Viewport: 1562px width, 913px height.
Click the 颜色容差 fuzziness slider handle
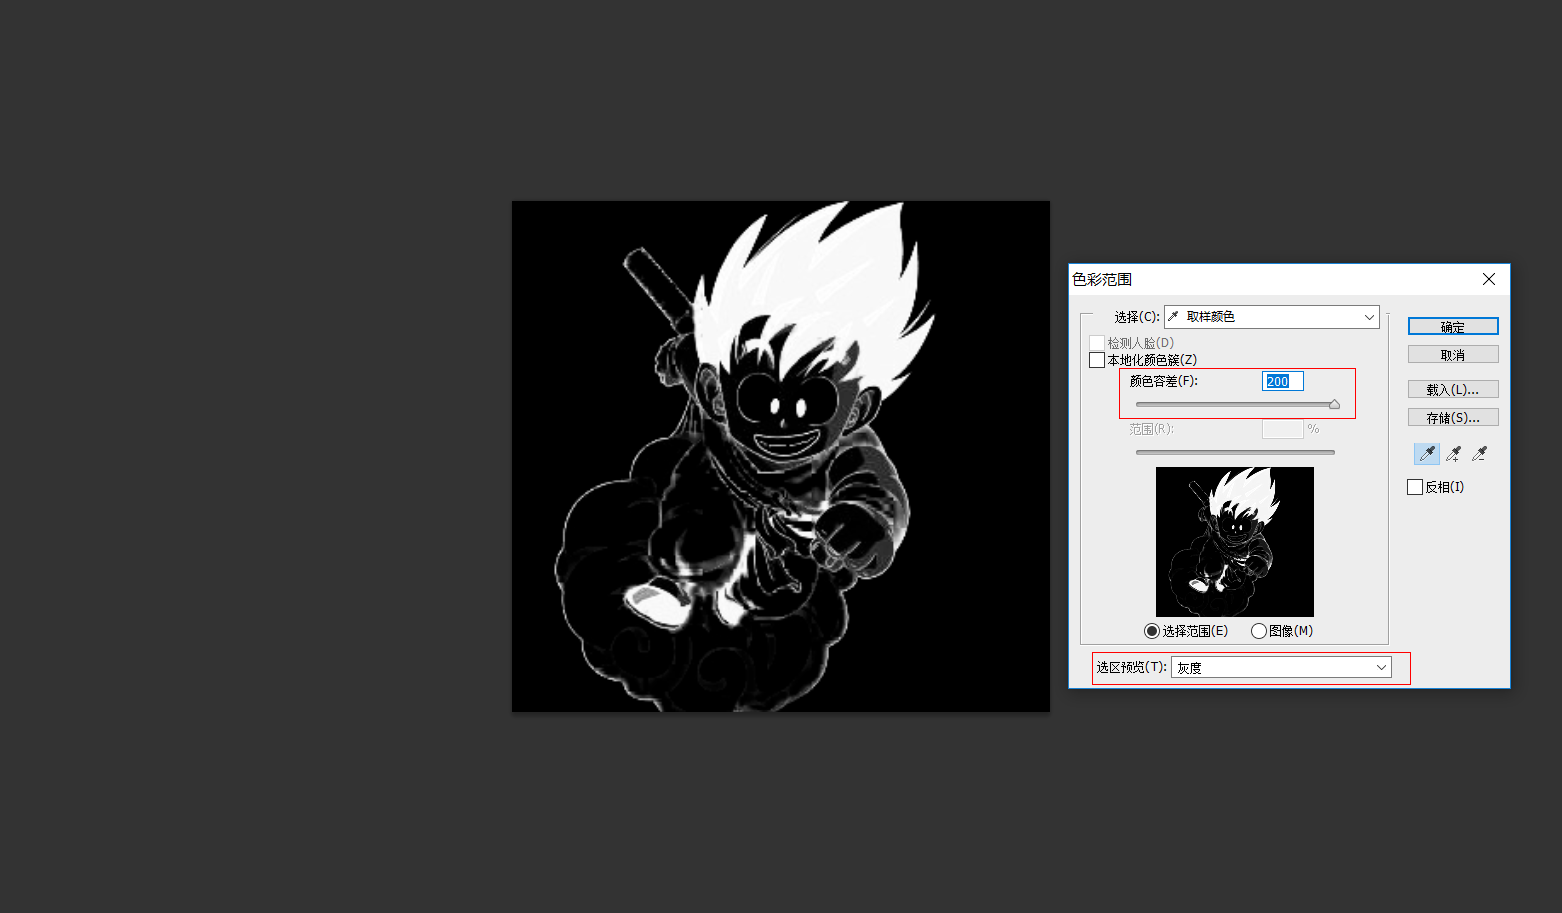1334,404
